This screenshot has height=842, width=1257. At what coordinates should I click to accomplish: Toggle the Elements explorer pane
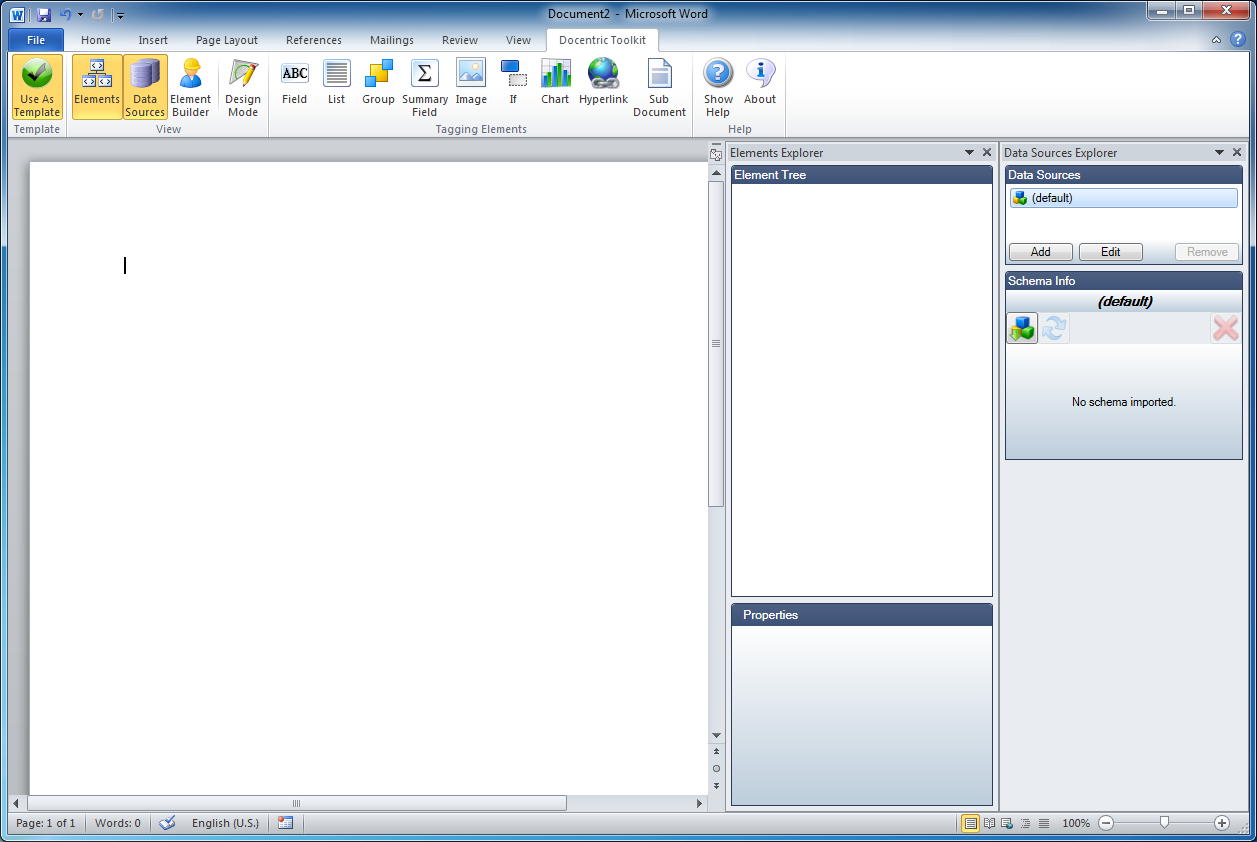[97, 87]
